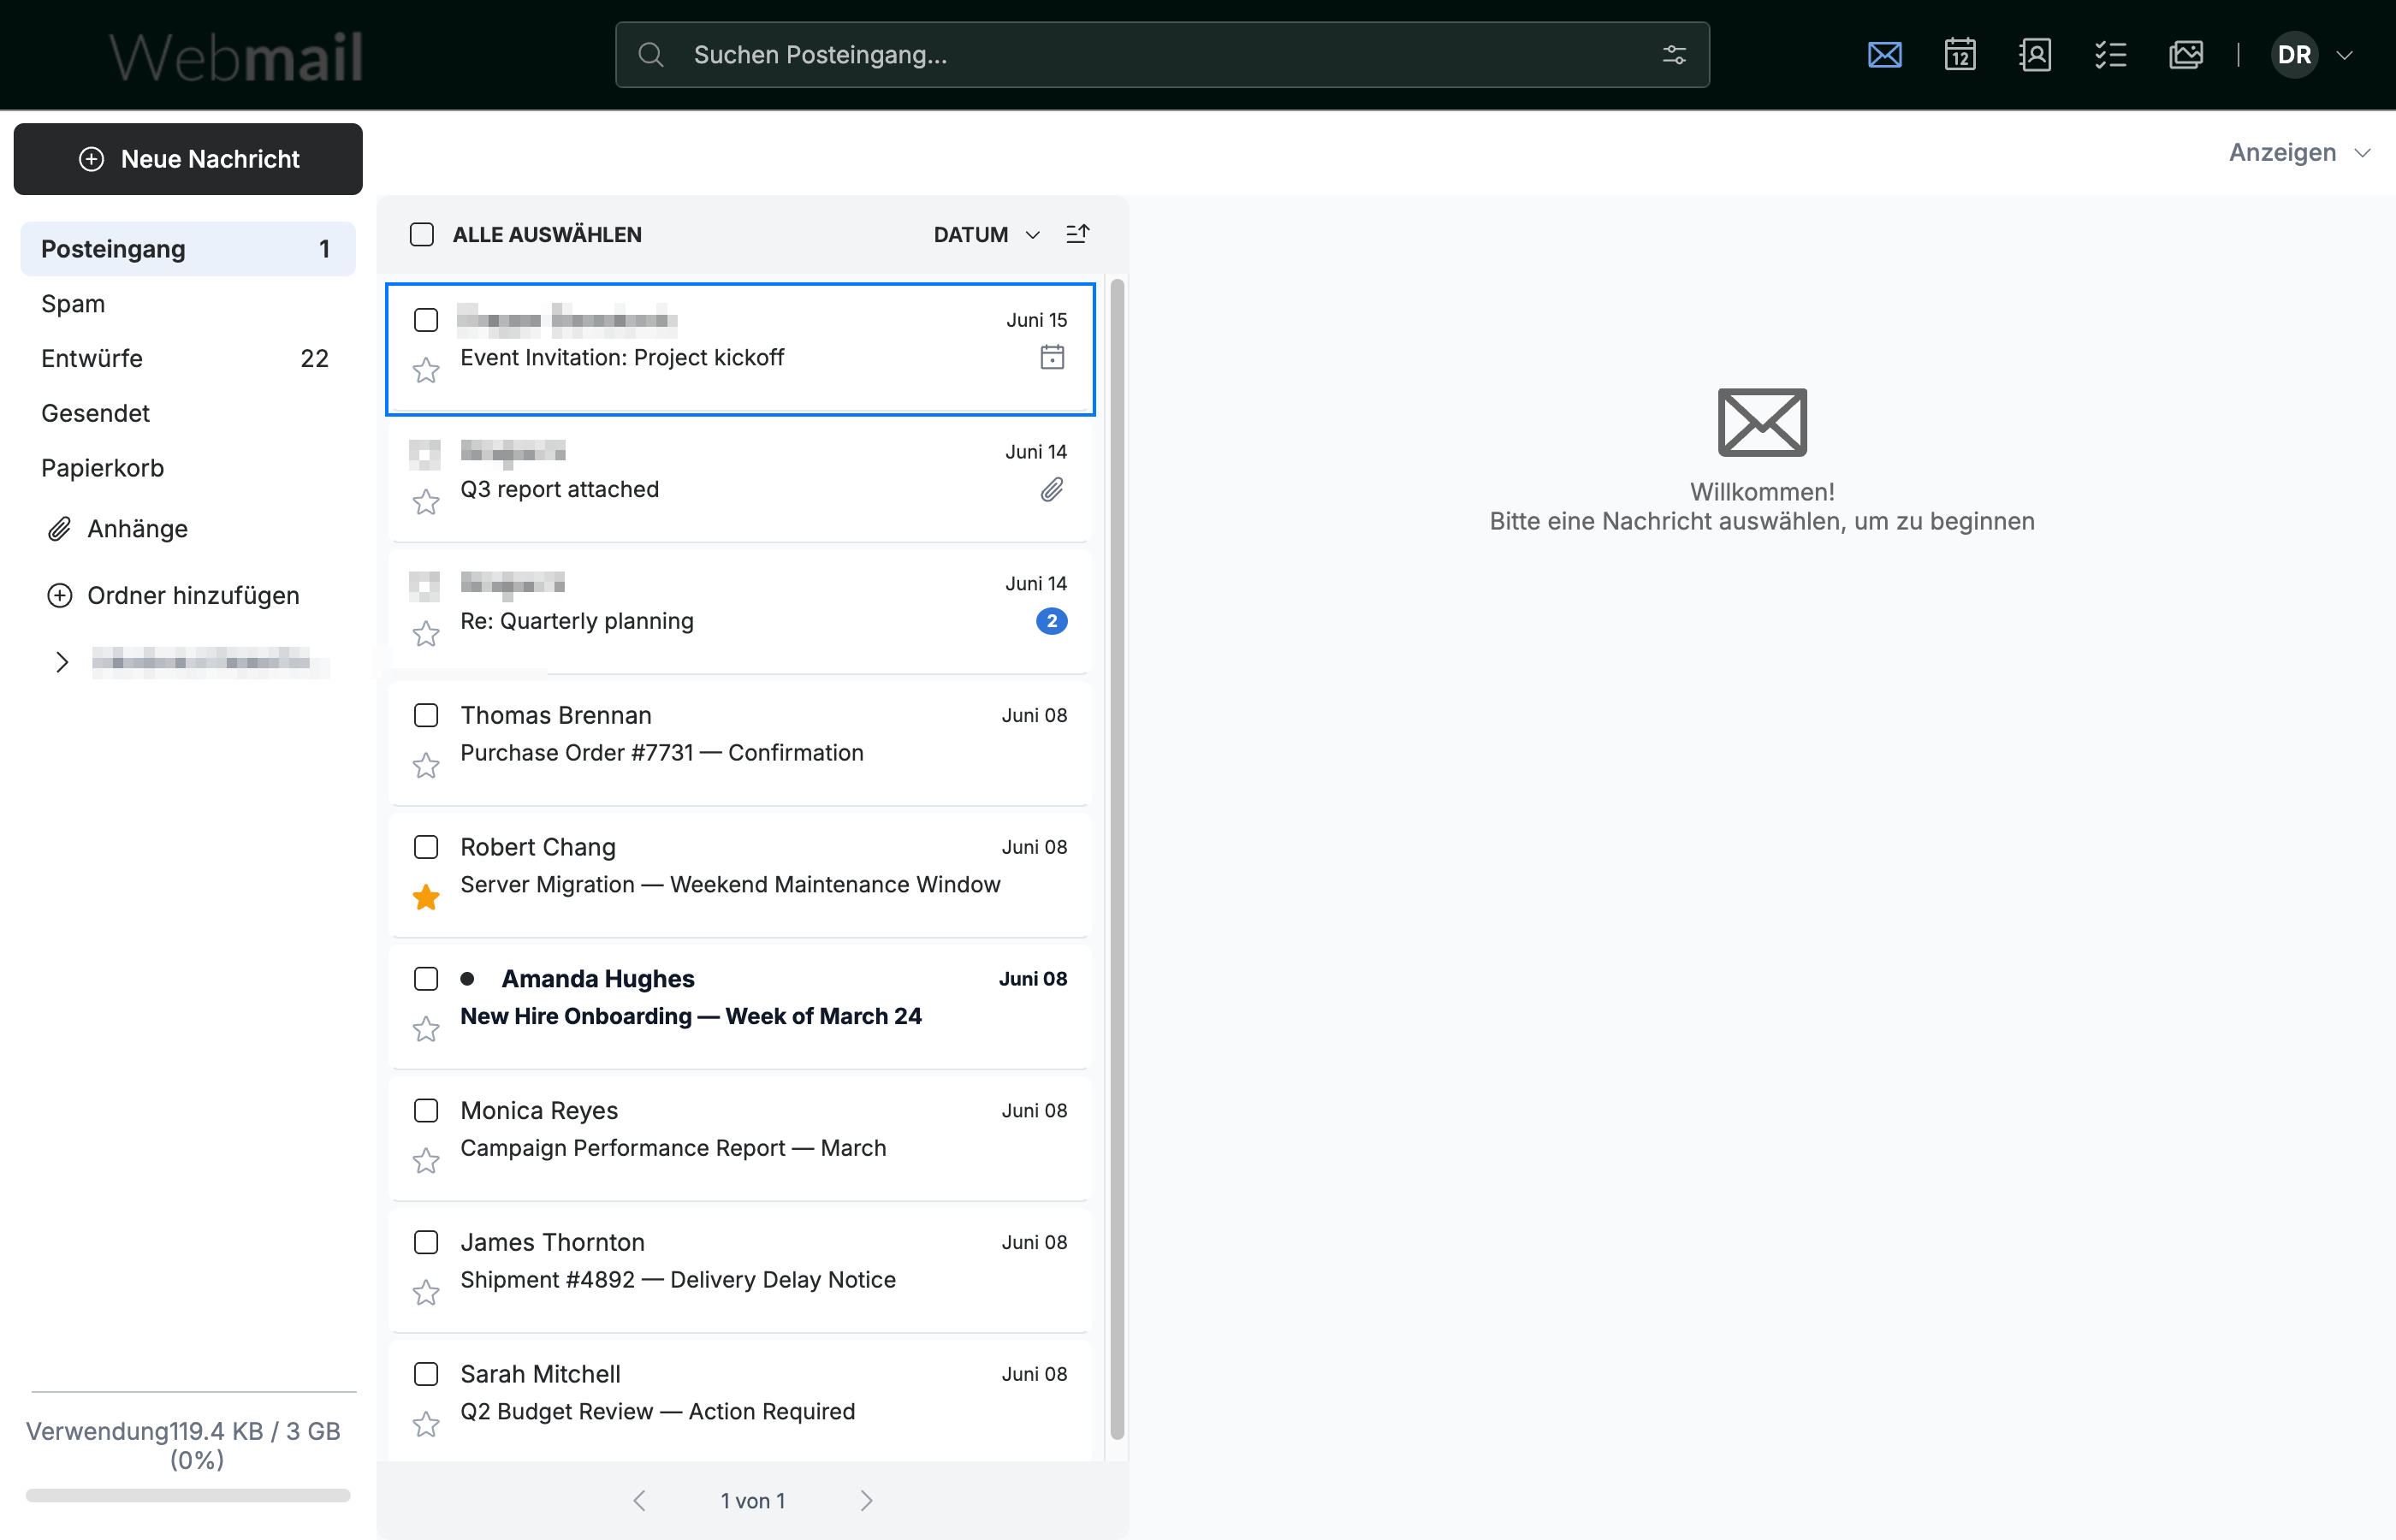Click the message list scrollbar
The height and width of the screenshot is (1540, 2396).
1117,860
